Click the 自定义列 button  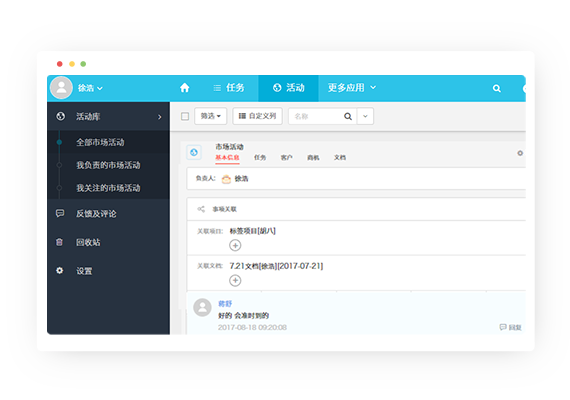pos(257,116)
